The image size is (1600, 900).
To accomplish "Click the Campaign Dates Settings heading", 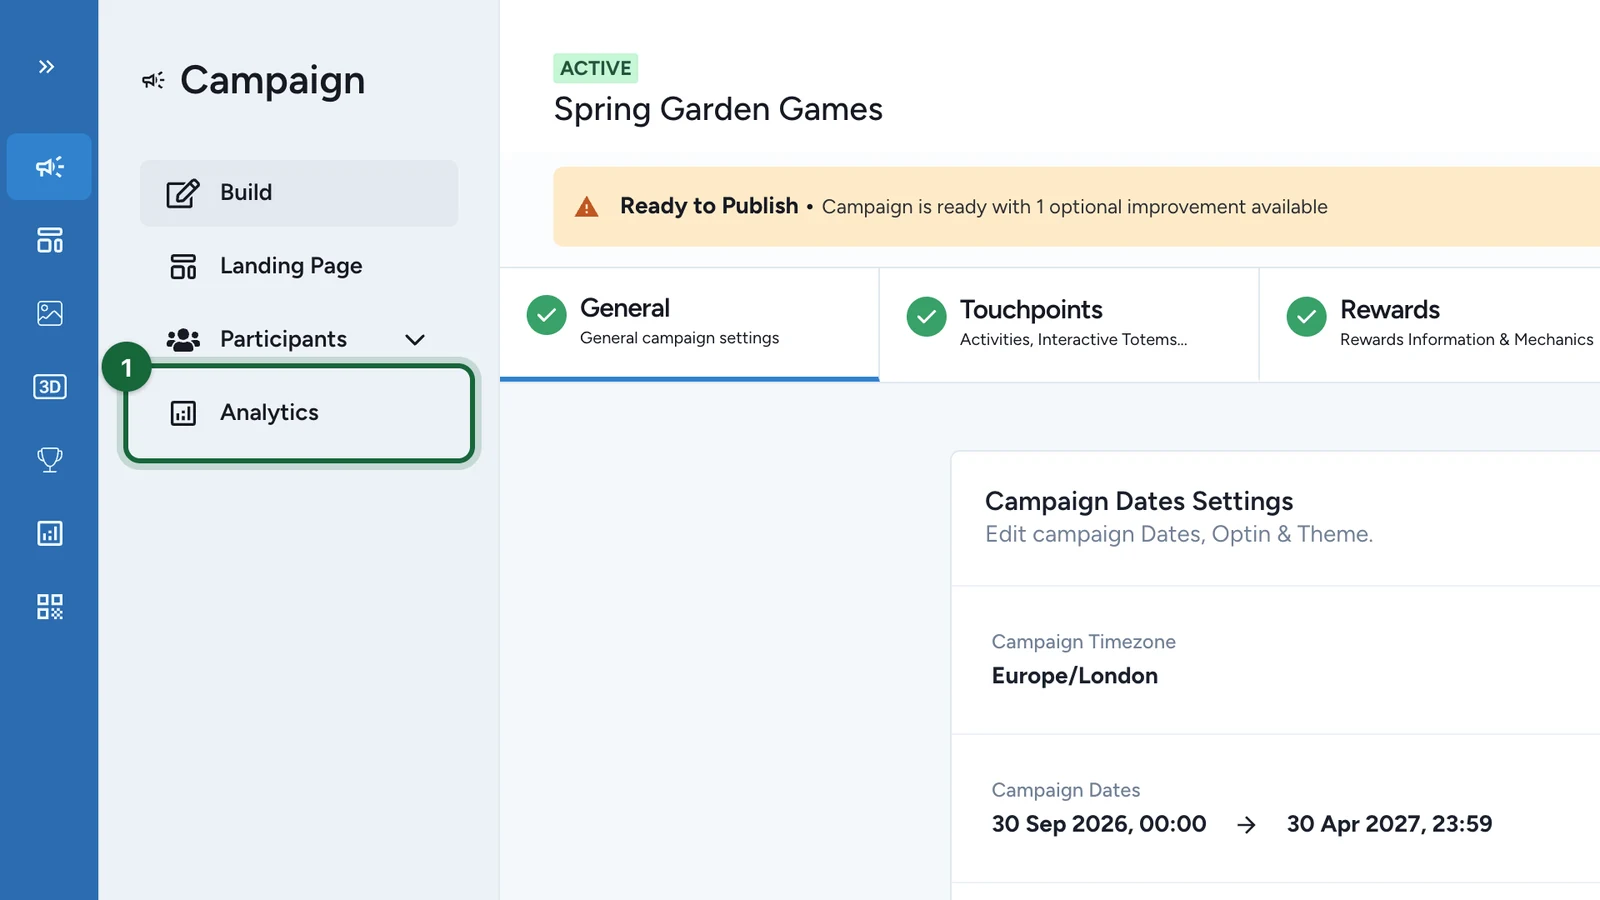I will pyautogui.click(x=1139, y=501).
